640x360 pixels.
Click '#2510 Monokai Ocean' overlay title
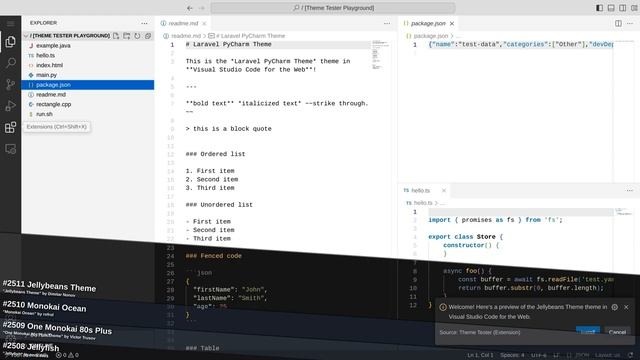point(44,306)
